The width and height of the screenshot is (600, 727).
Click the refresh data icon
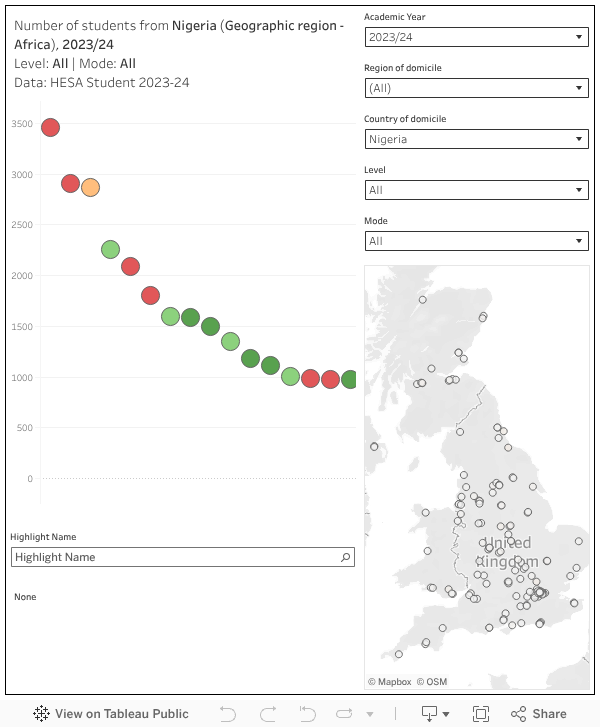tap(345, 714)
